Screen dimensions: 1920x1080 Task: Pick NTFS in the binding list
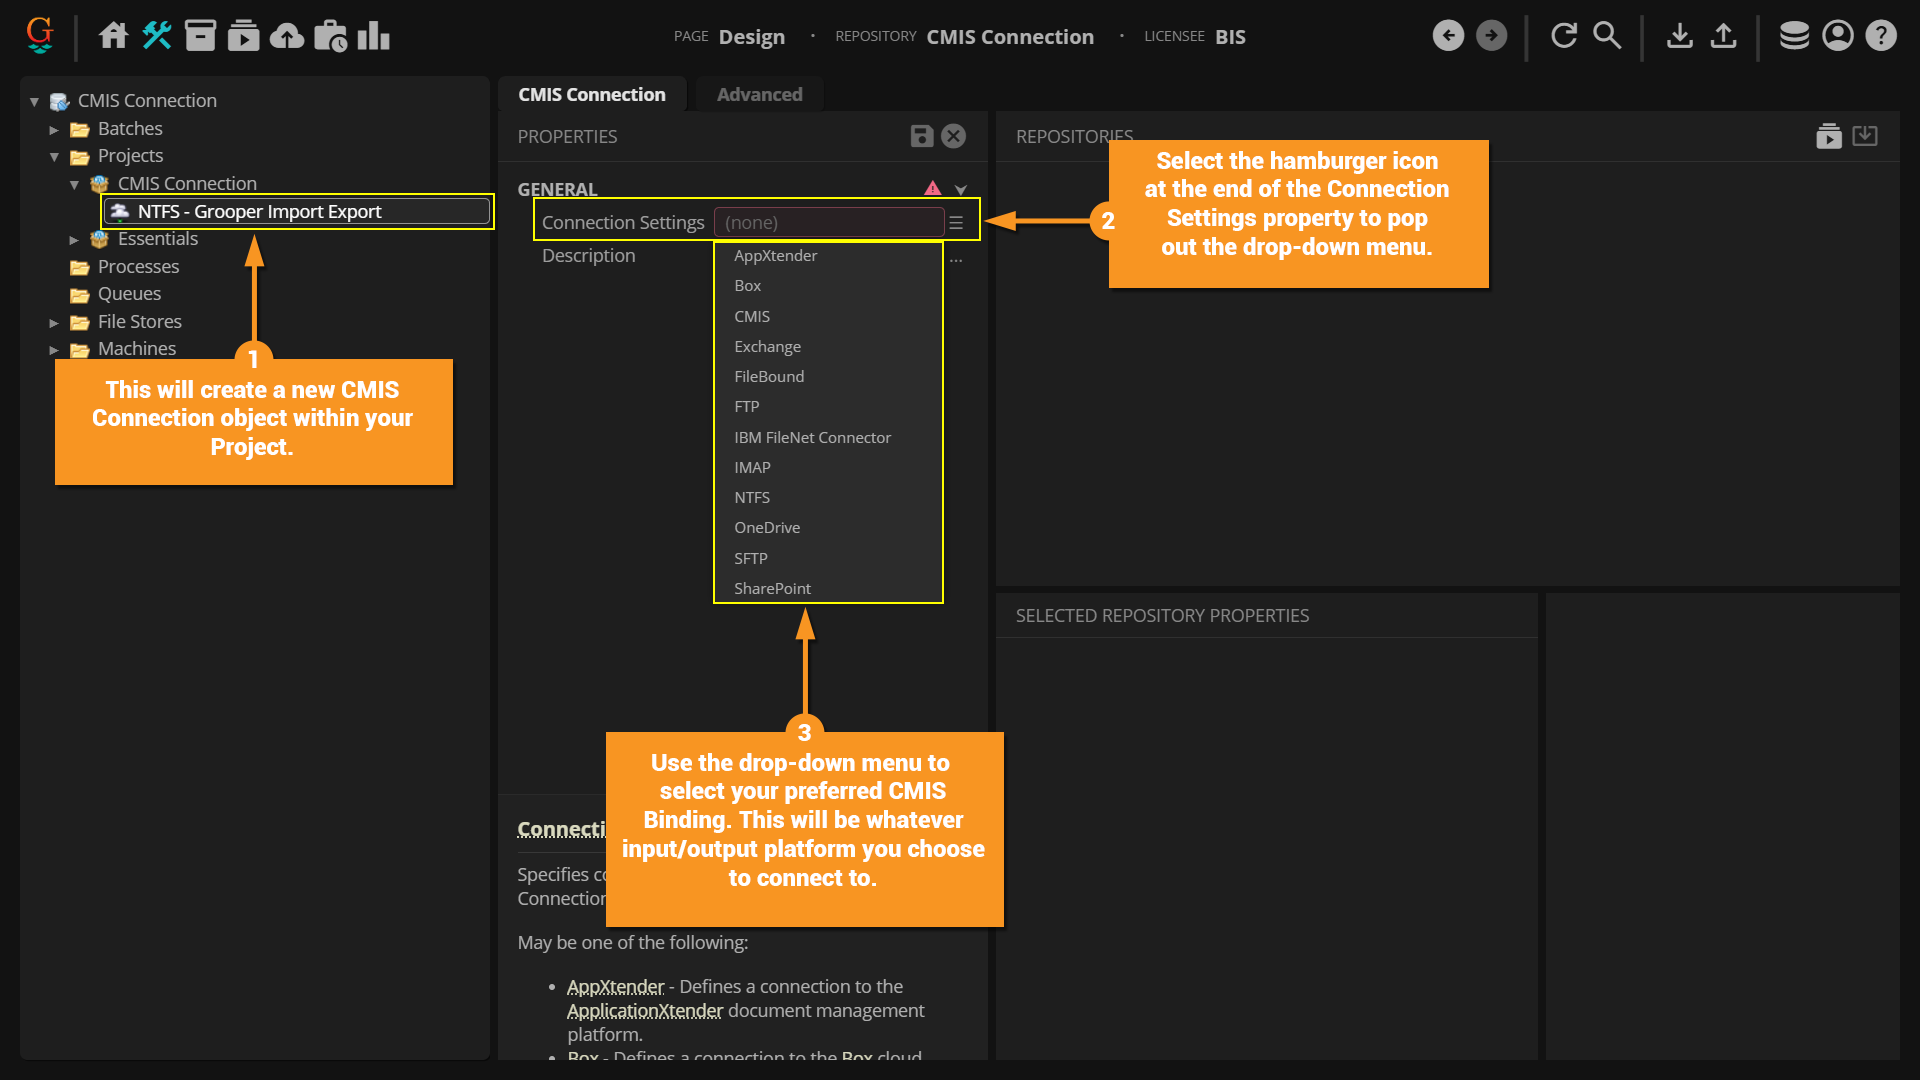pyautogui.click(x=751, y=498)
